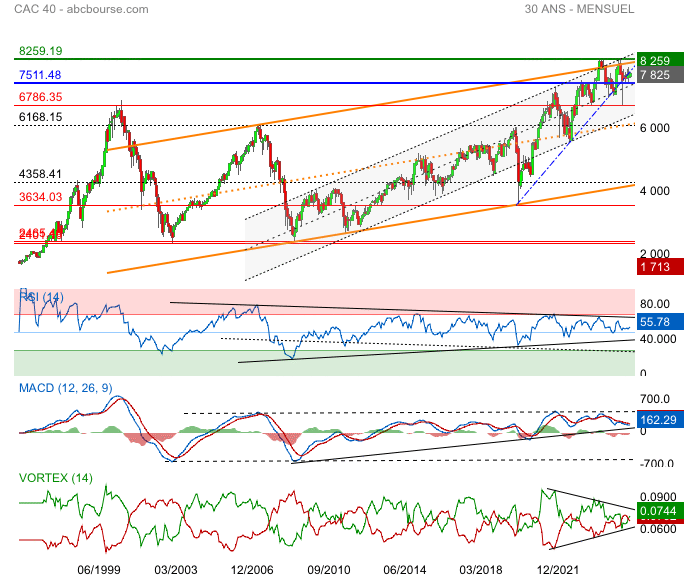Screen dimensions: 684x580
Task: Select the 4358.41 dotted level label
Action: pyautogui.click(x=41, y=174)
